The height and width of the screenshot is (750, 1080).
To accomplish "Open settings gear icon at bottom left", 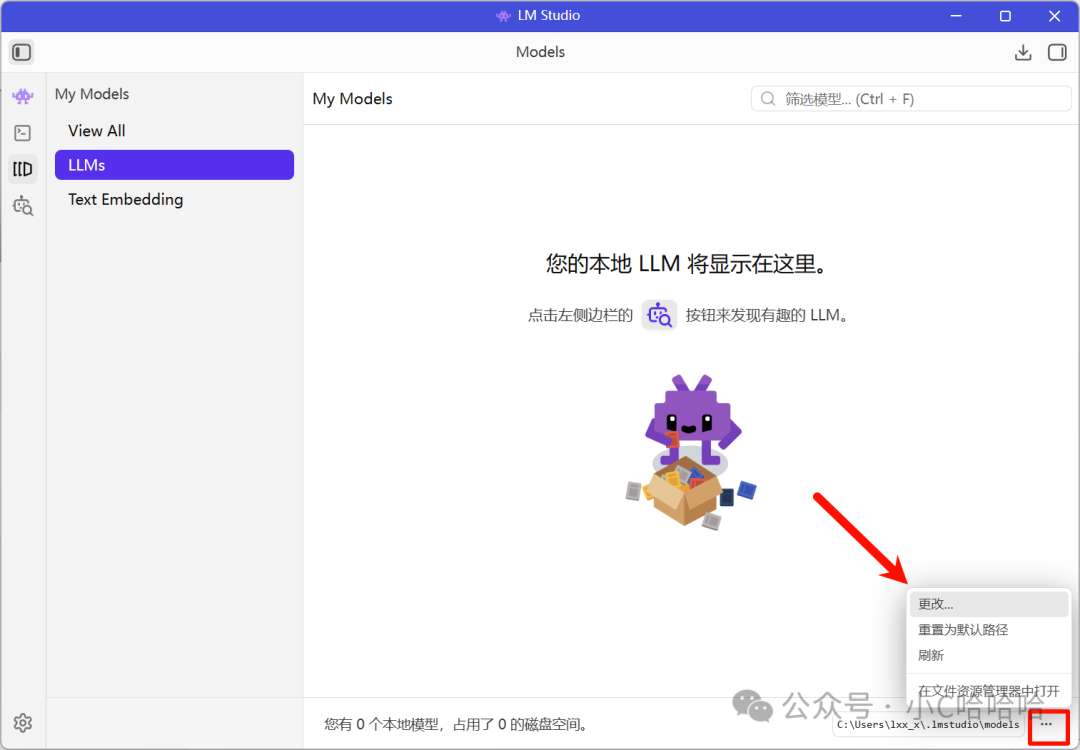I will tap(23, 722).
